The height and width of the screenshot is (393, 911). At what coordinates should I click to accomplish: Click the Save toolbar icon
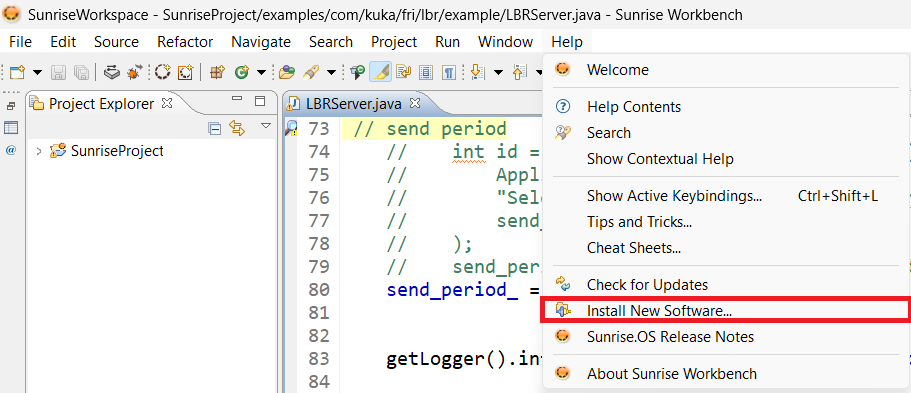pyautogui.click(x=59, y=72)
